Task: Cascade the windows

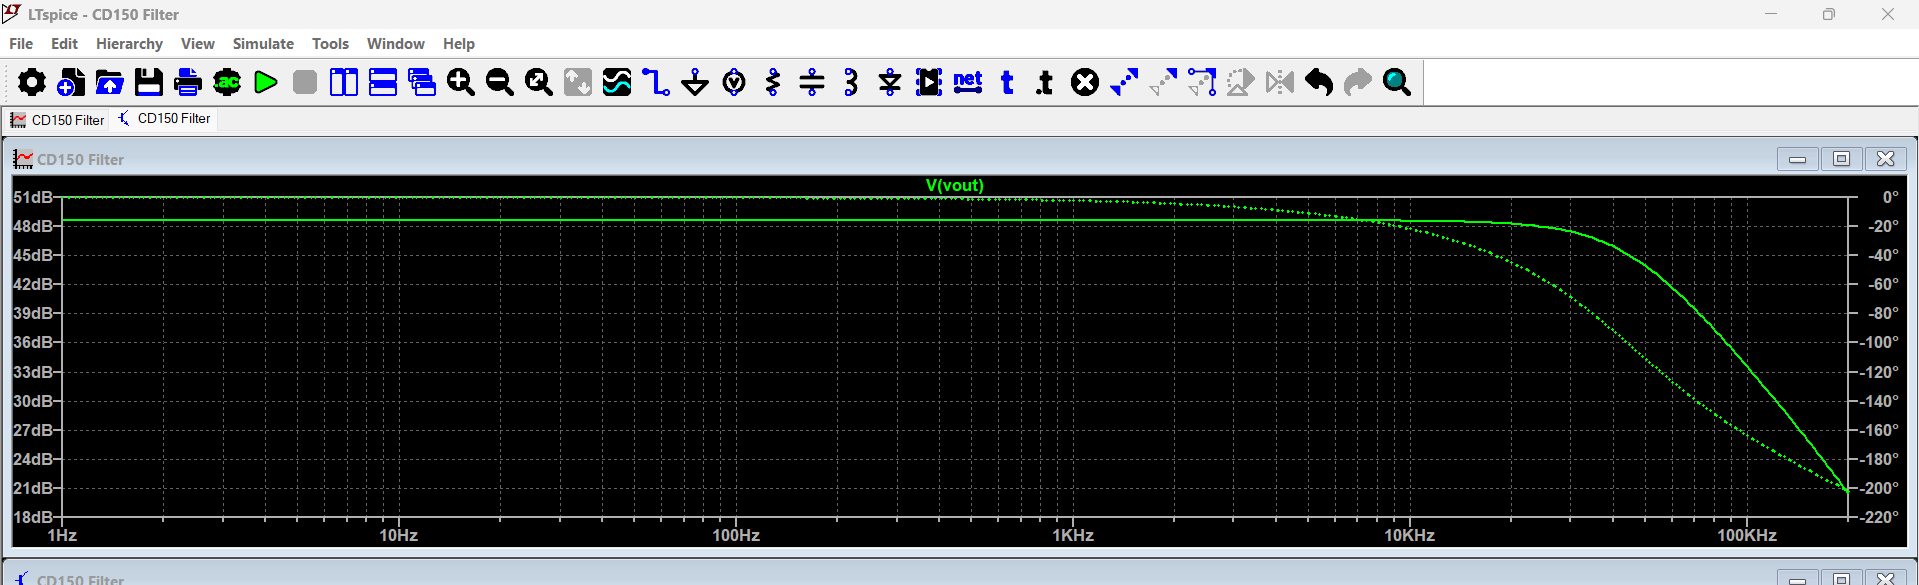Action: 422,82
